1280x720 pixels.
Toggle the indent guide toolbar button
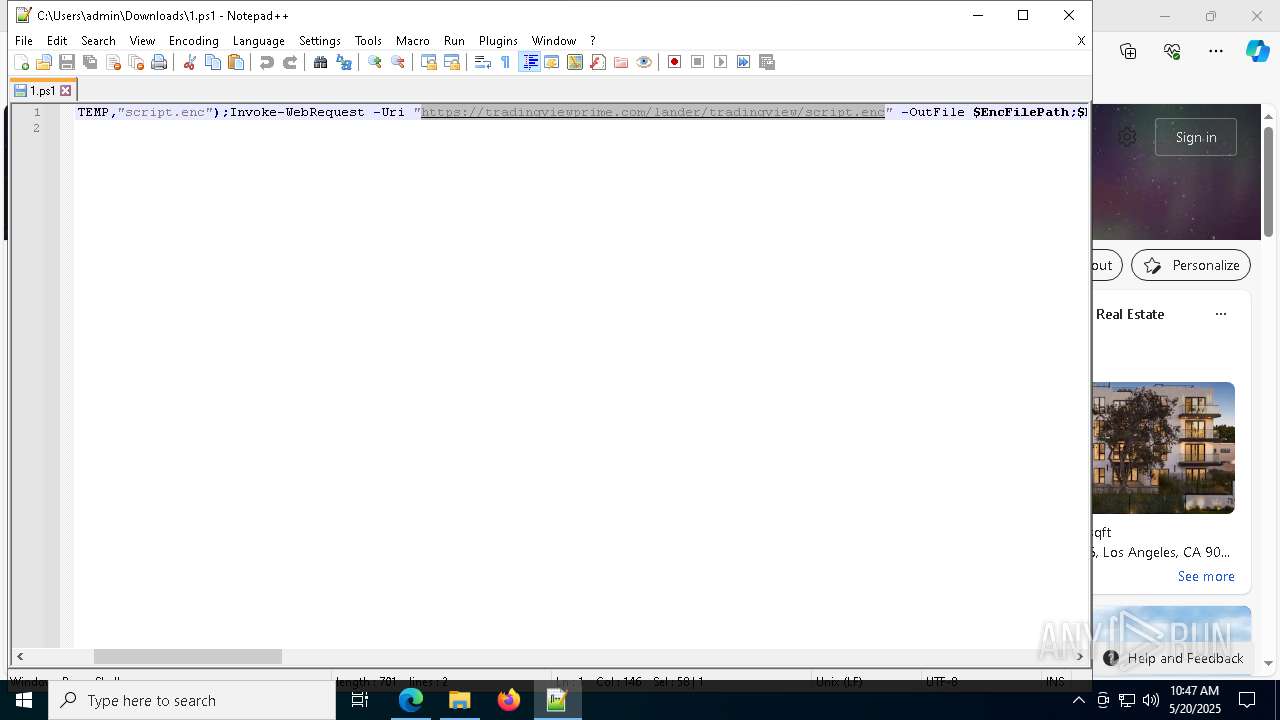[x=529, y=62]
